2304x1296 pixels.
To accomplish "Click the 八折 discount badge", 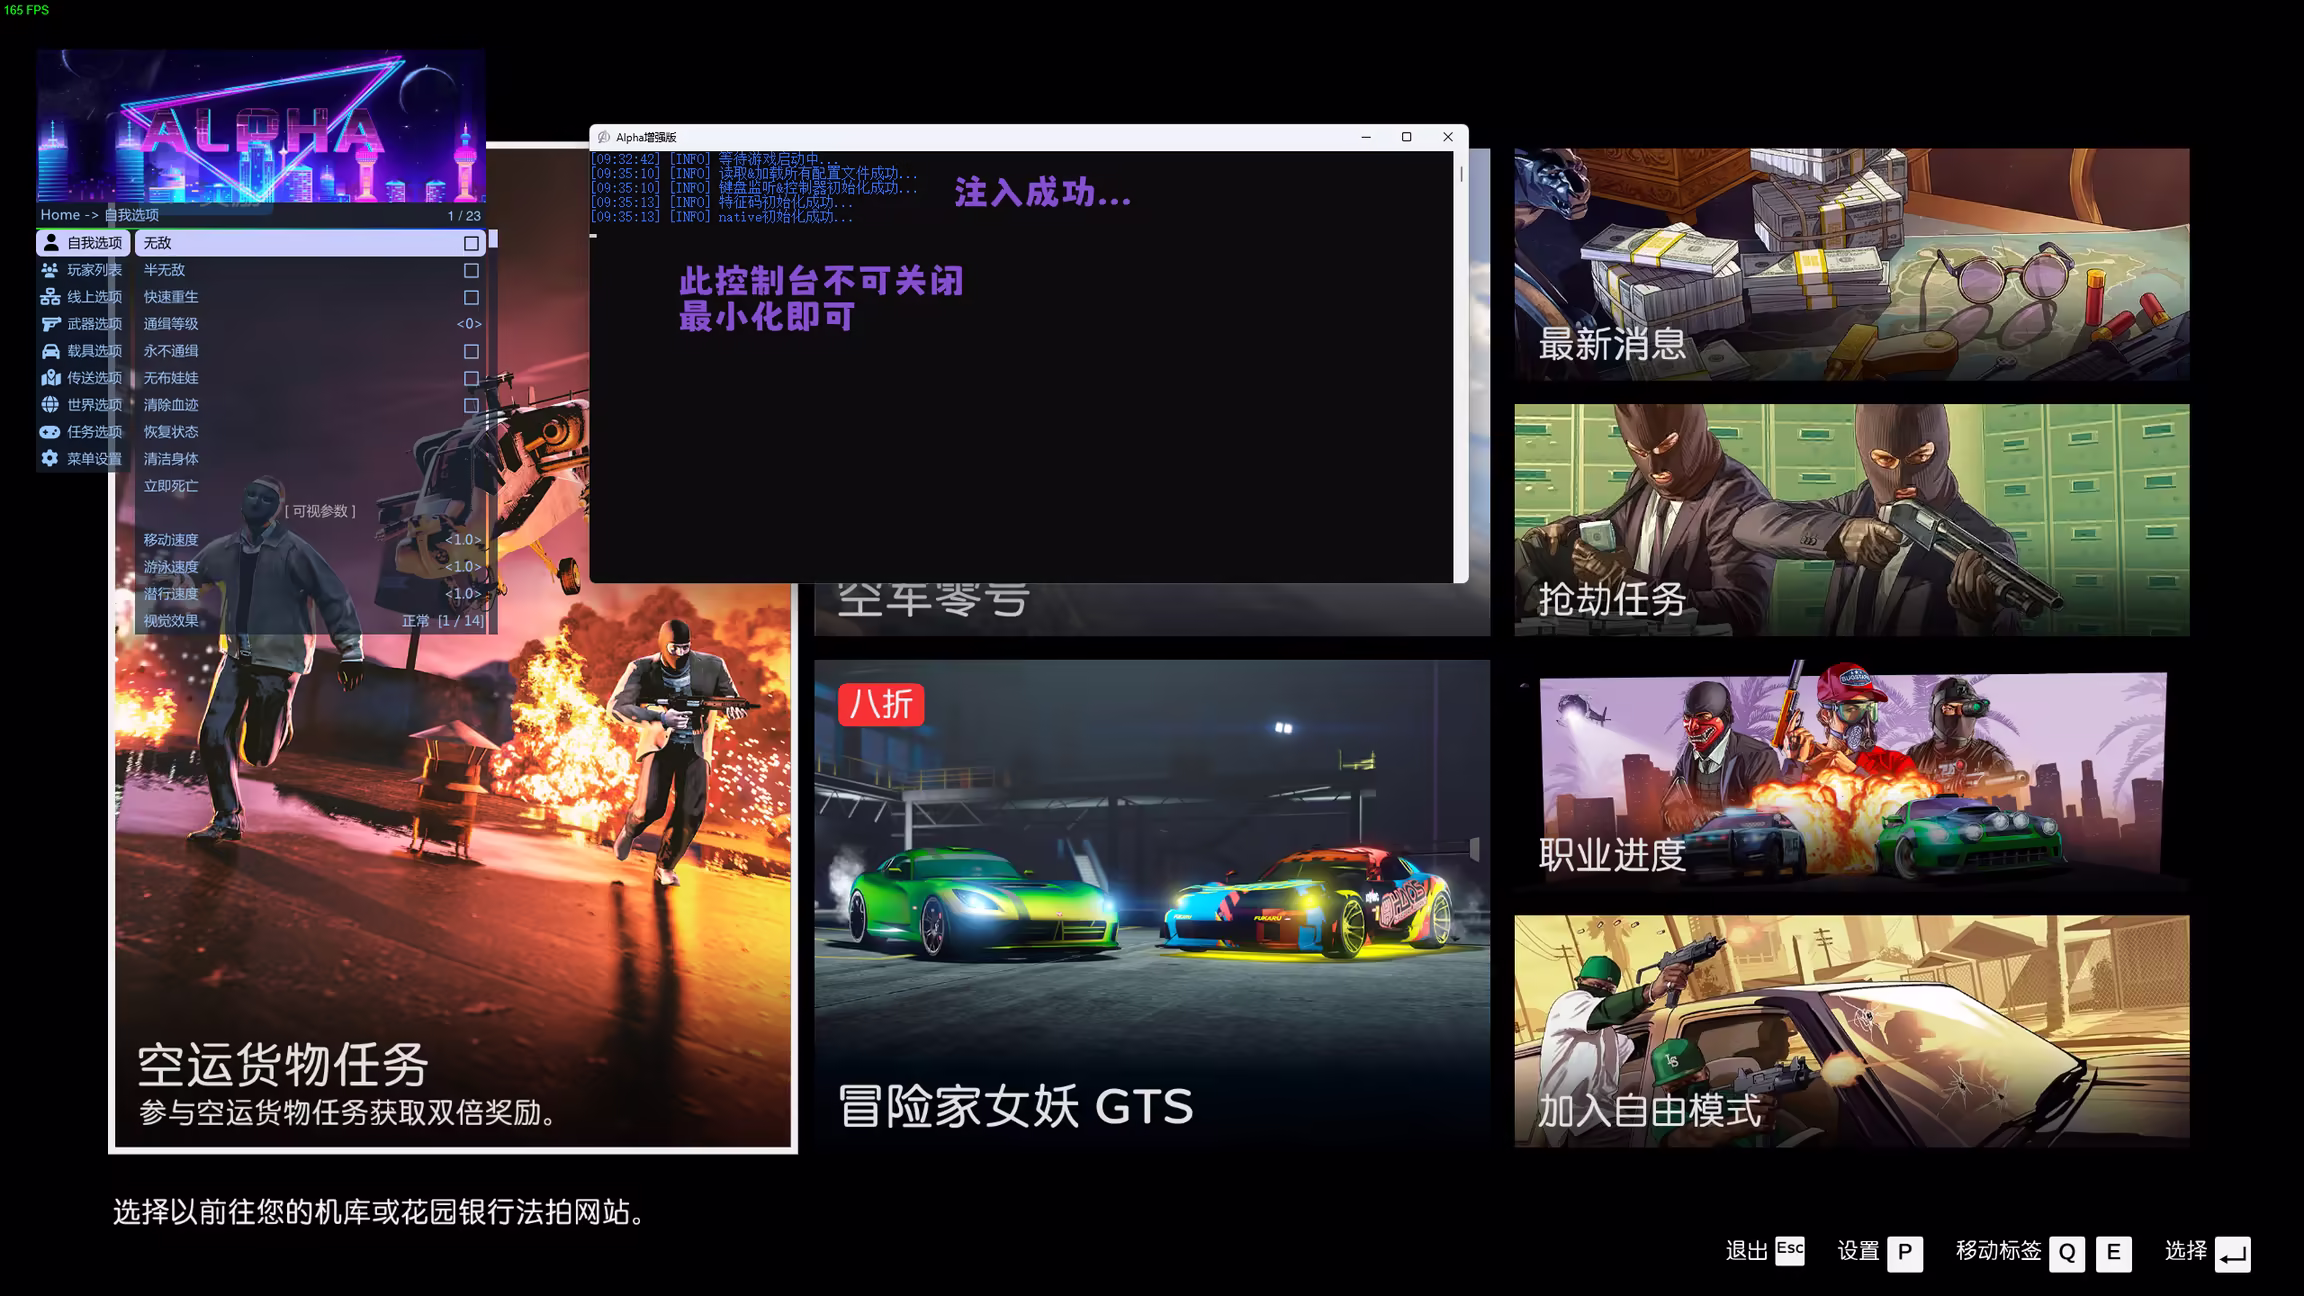I will pyautogui.click(x=881, y=704).
